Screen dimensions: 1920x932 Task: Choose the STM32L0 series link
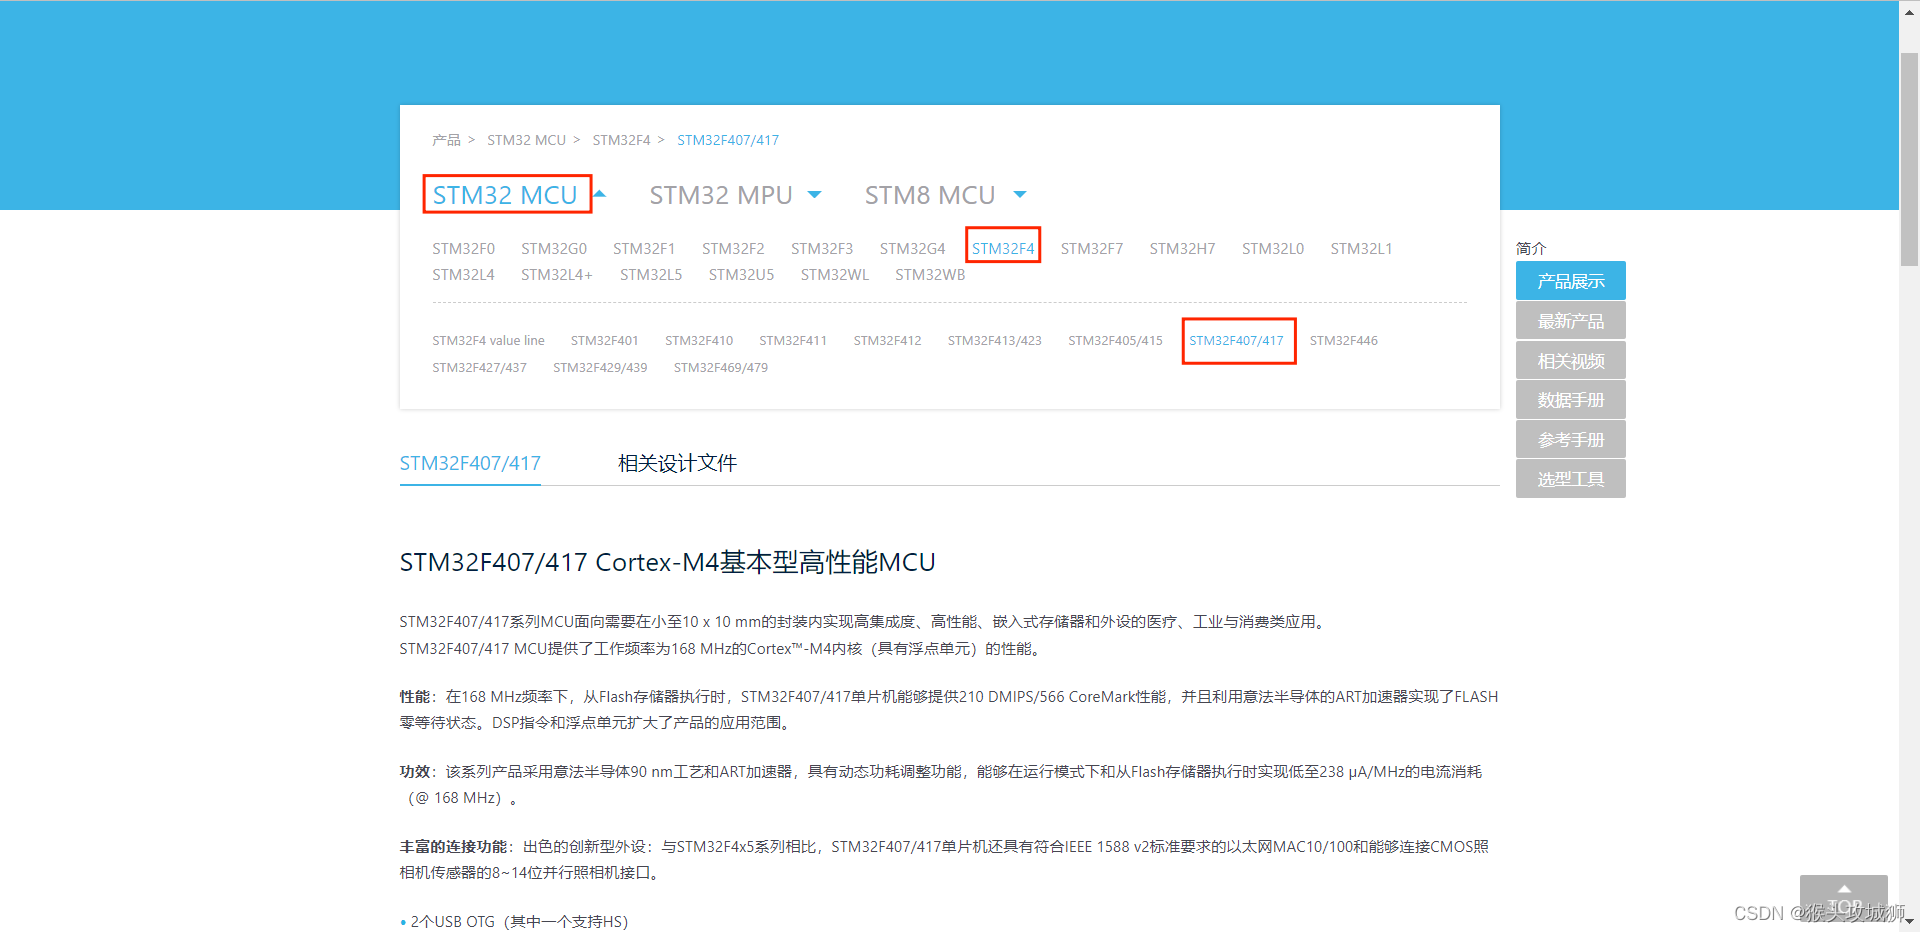click(1273, 249)
